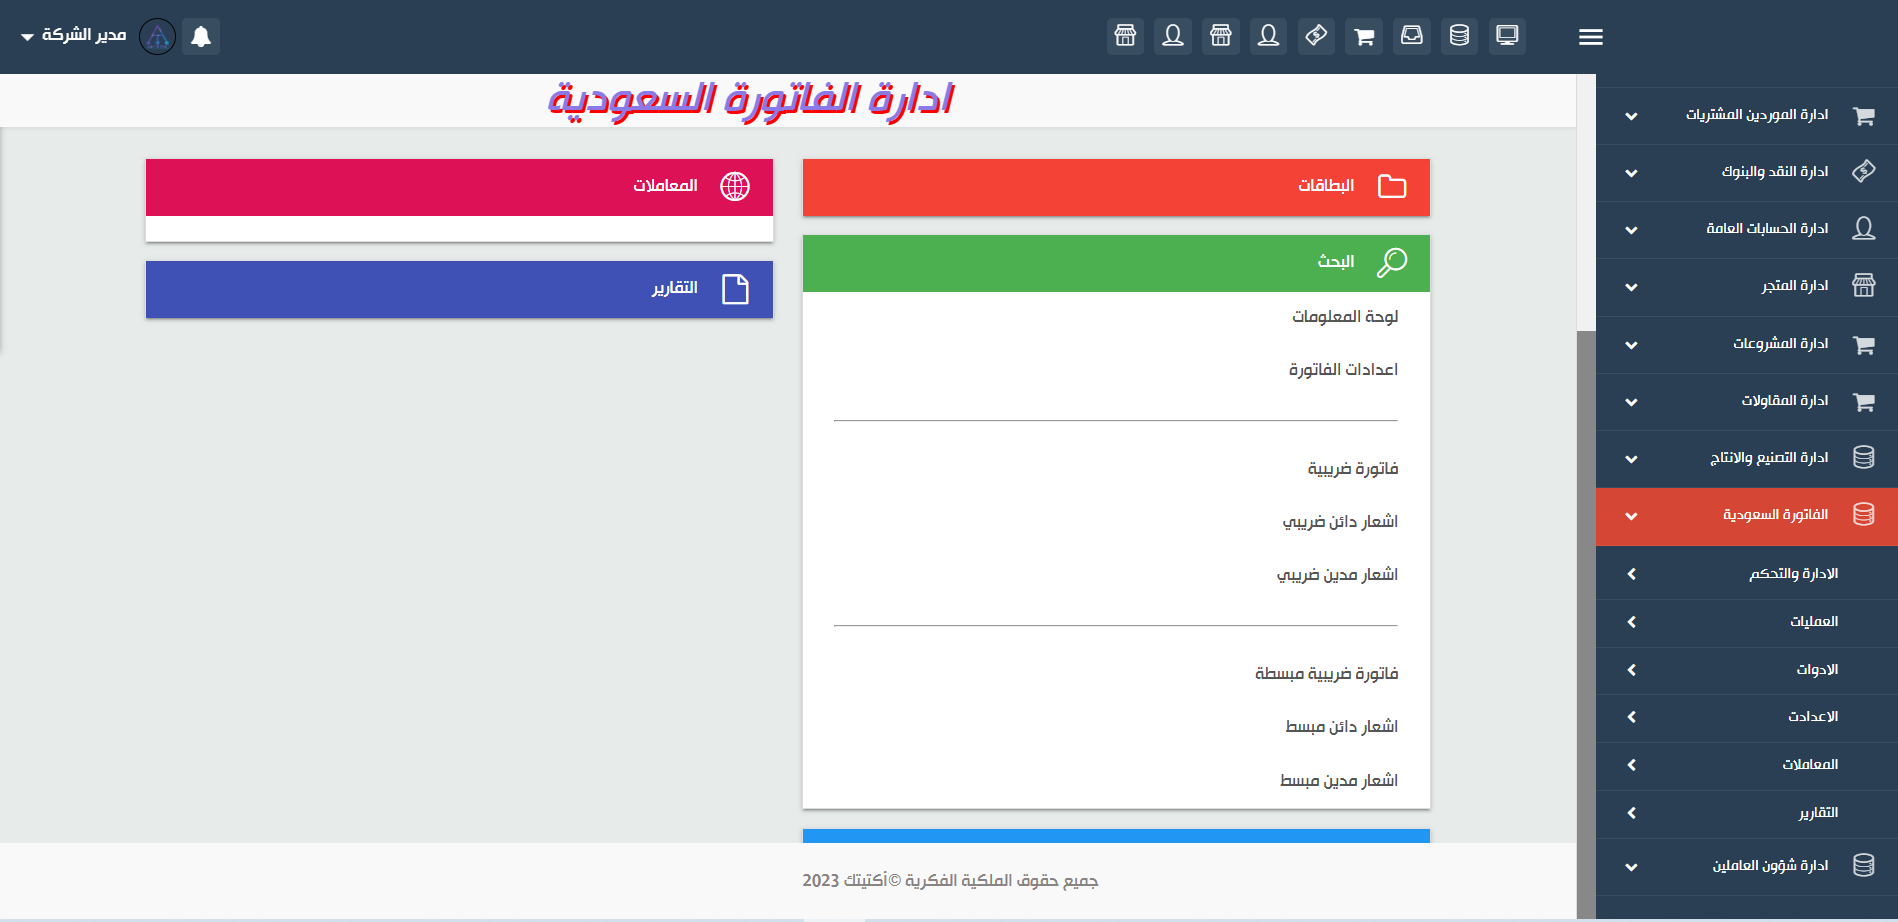This screenshot has width=1898, height=922.
Task: Click the red البطاقات card header
Action: tap(1116, 187)
